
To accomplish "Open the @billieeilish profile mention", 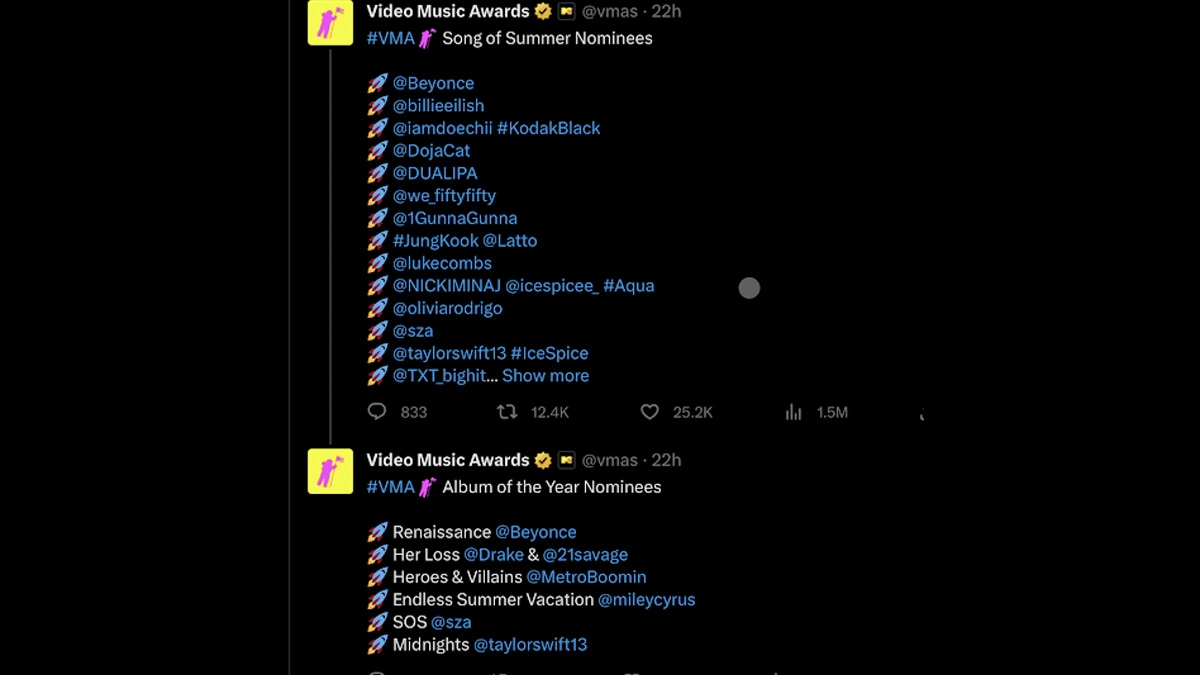I will (438, 106).
